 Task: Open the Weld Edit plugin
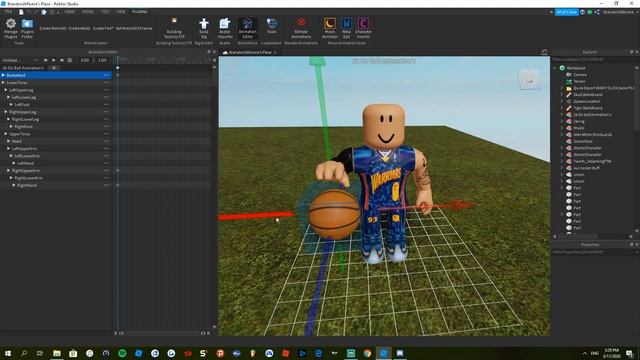coord(347,28)
